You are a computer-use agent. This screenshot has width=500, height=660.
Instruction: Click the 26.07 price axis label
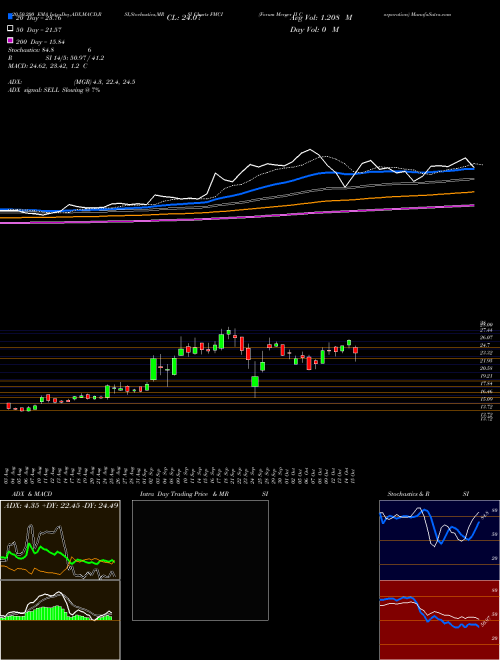point(486,338)
